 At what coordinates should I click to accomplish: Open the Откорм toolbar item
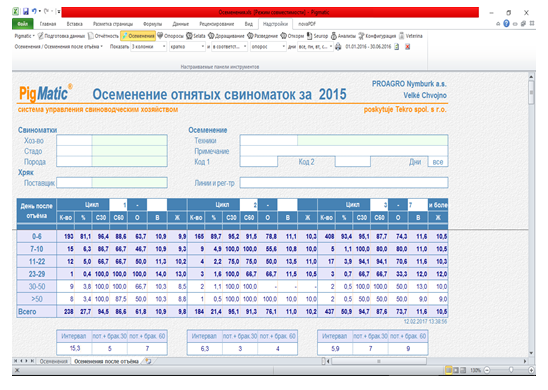click(292, 36)
